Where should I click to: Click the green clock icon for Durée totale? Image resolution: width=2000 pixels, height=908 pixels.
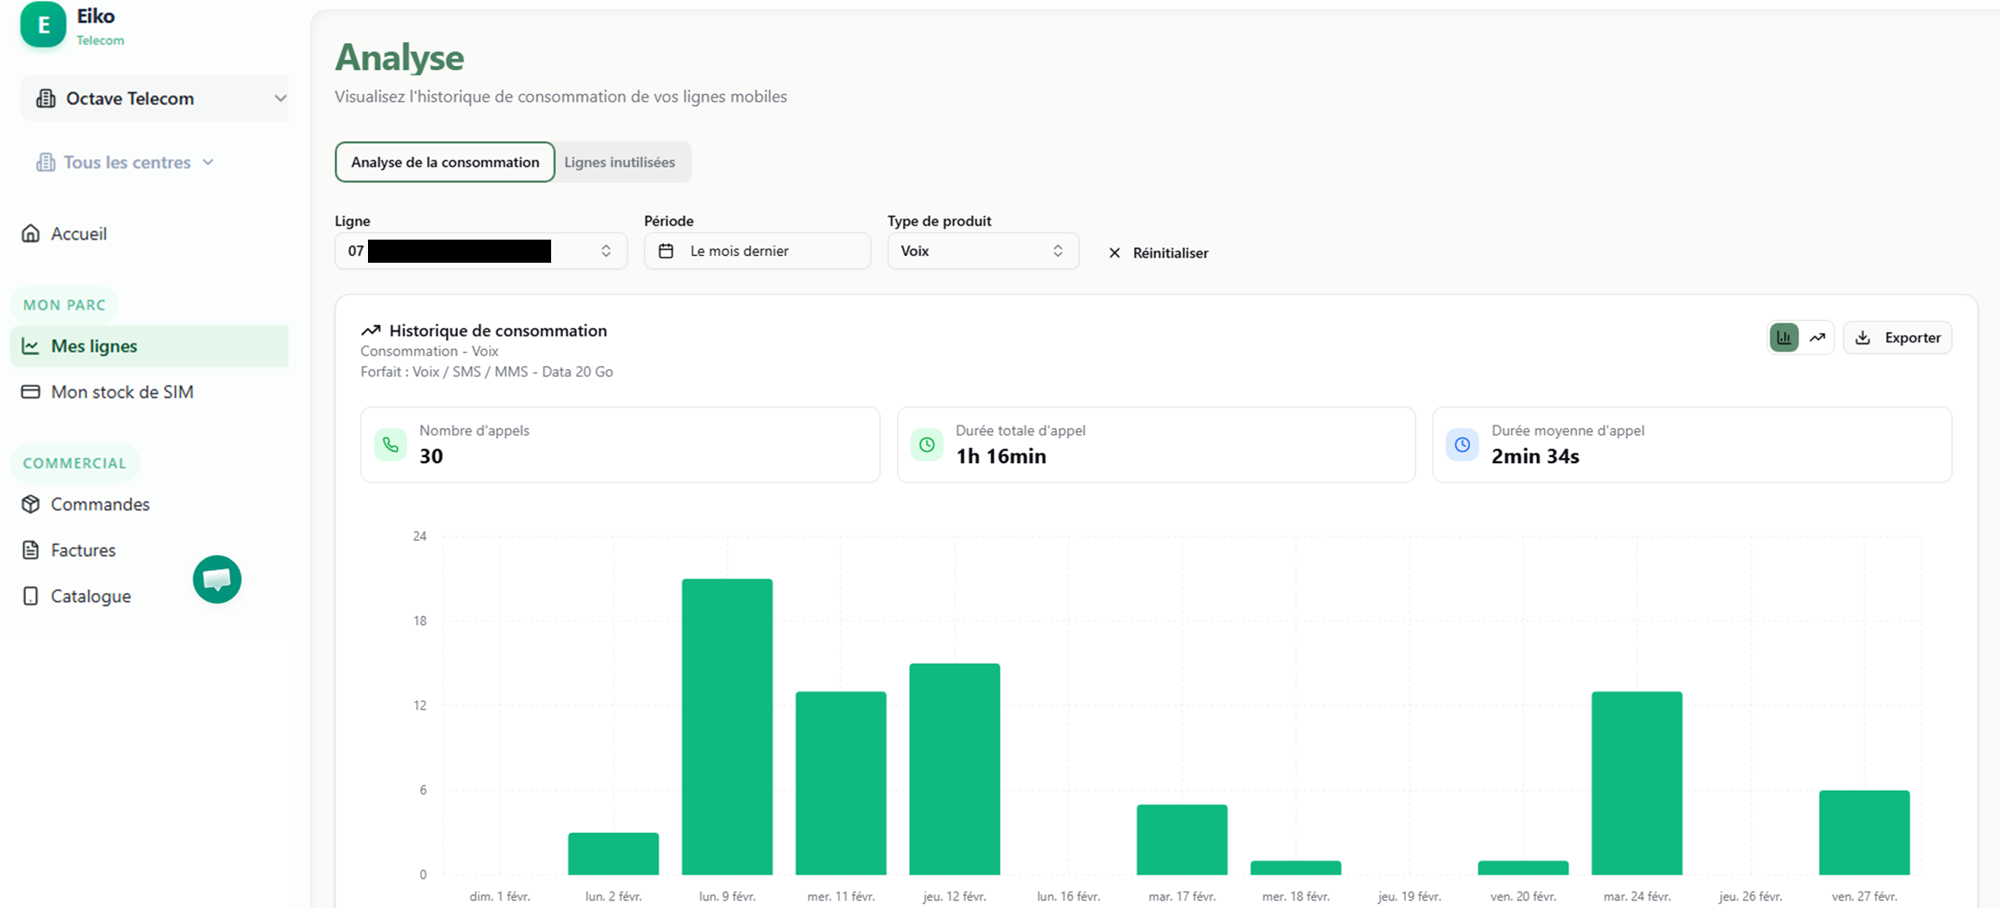coord(927,445)
